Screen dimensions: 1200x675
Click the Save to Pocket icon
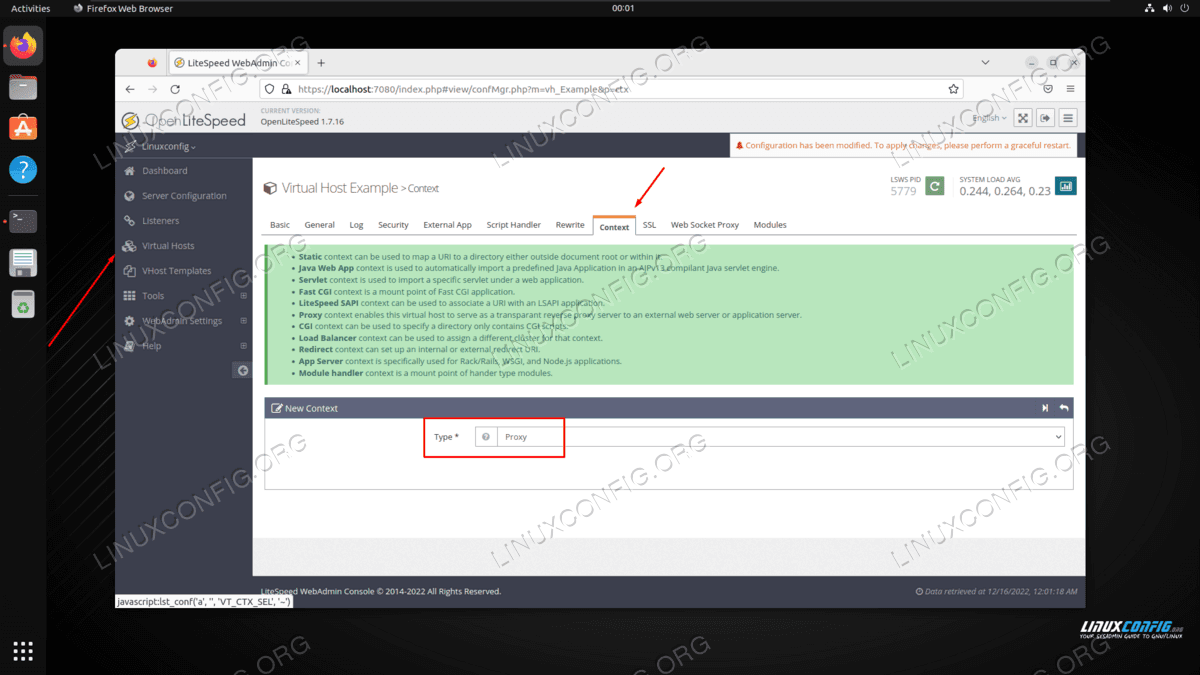click(1048, 89)
